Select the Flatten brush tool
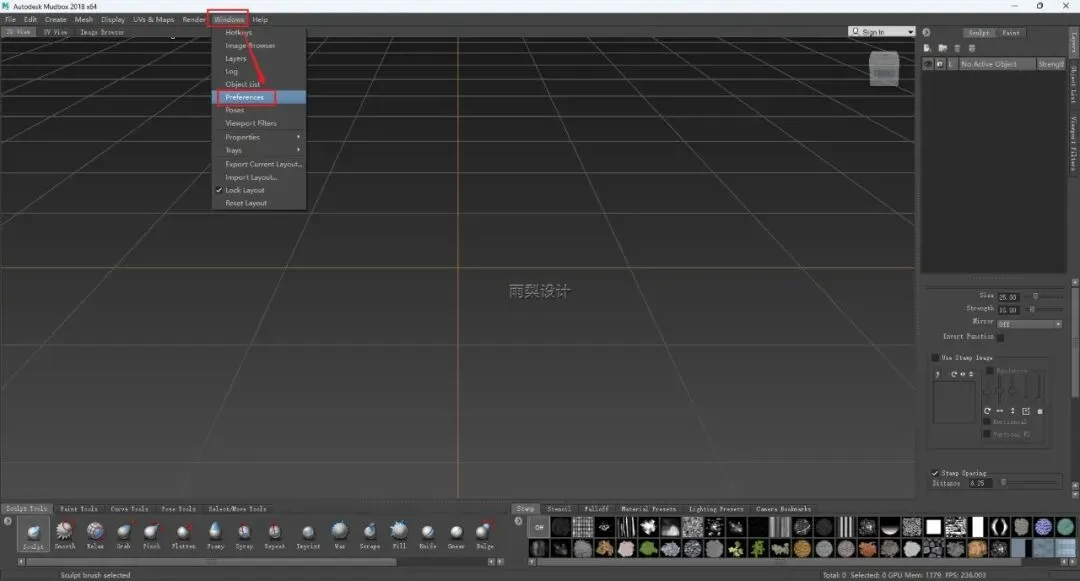Viewport: 1080px width, 581px height. pyautogui.click(x=183, y=534)
